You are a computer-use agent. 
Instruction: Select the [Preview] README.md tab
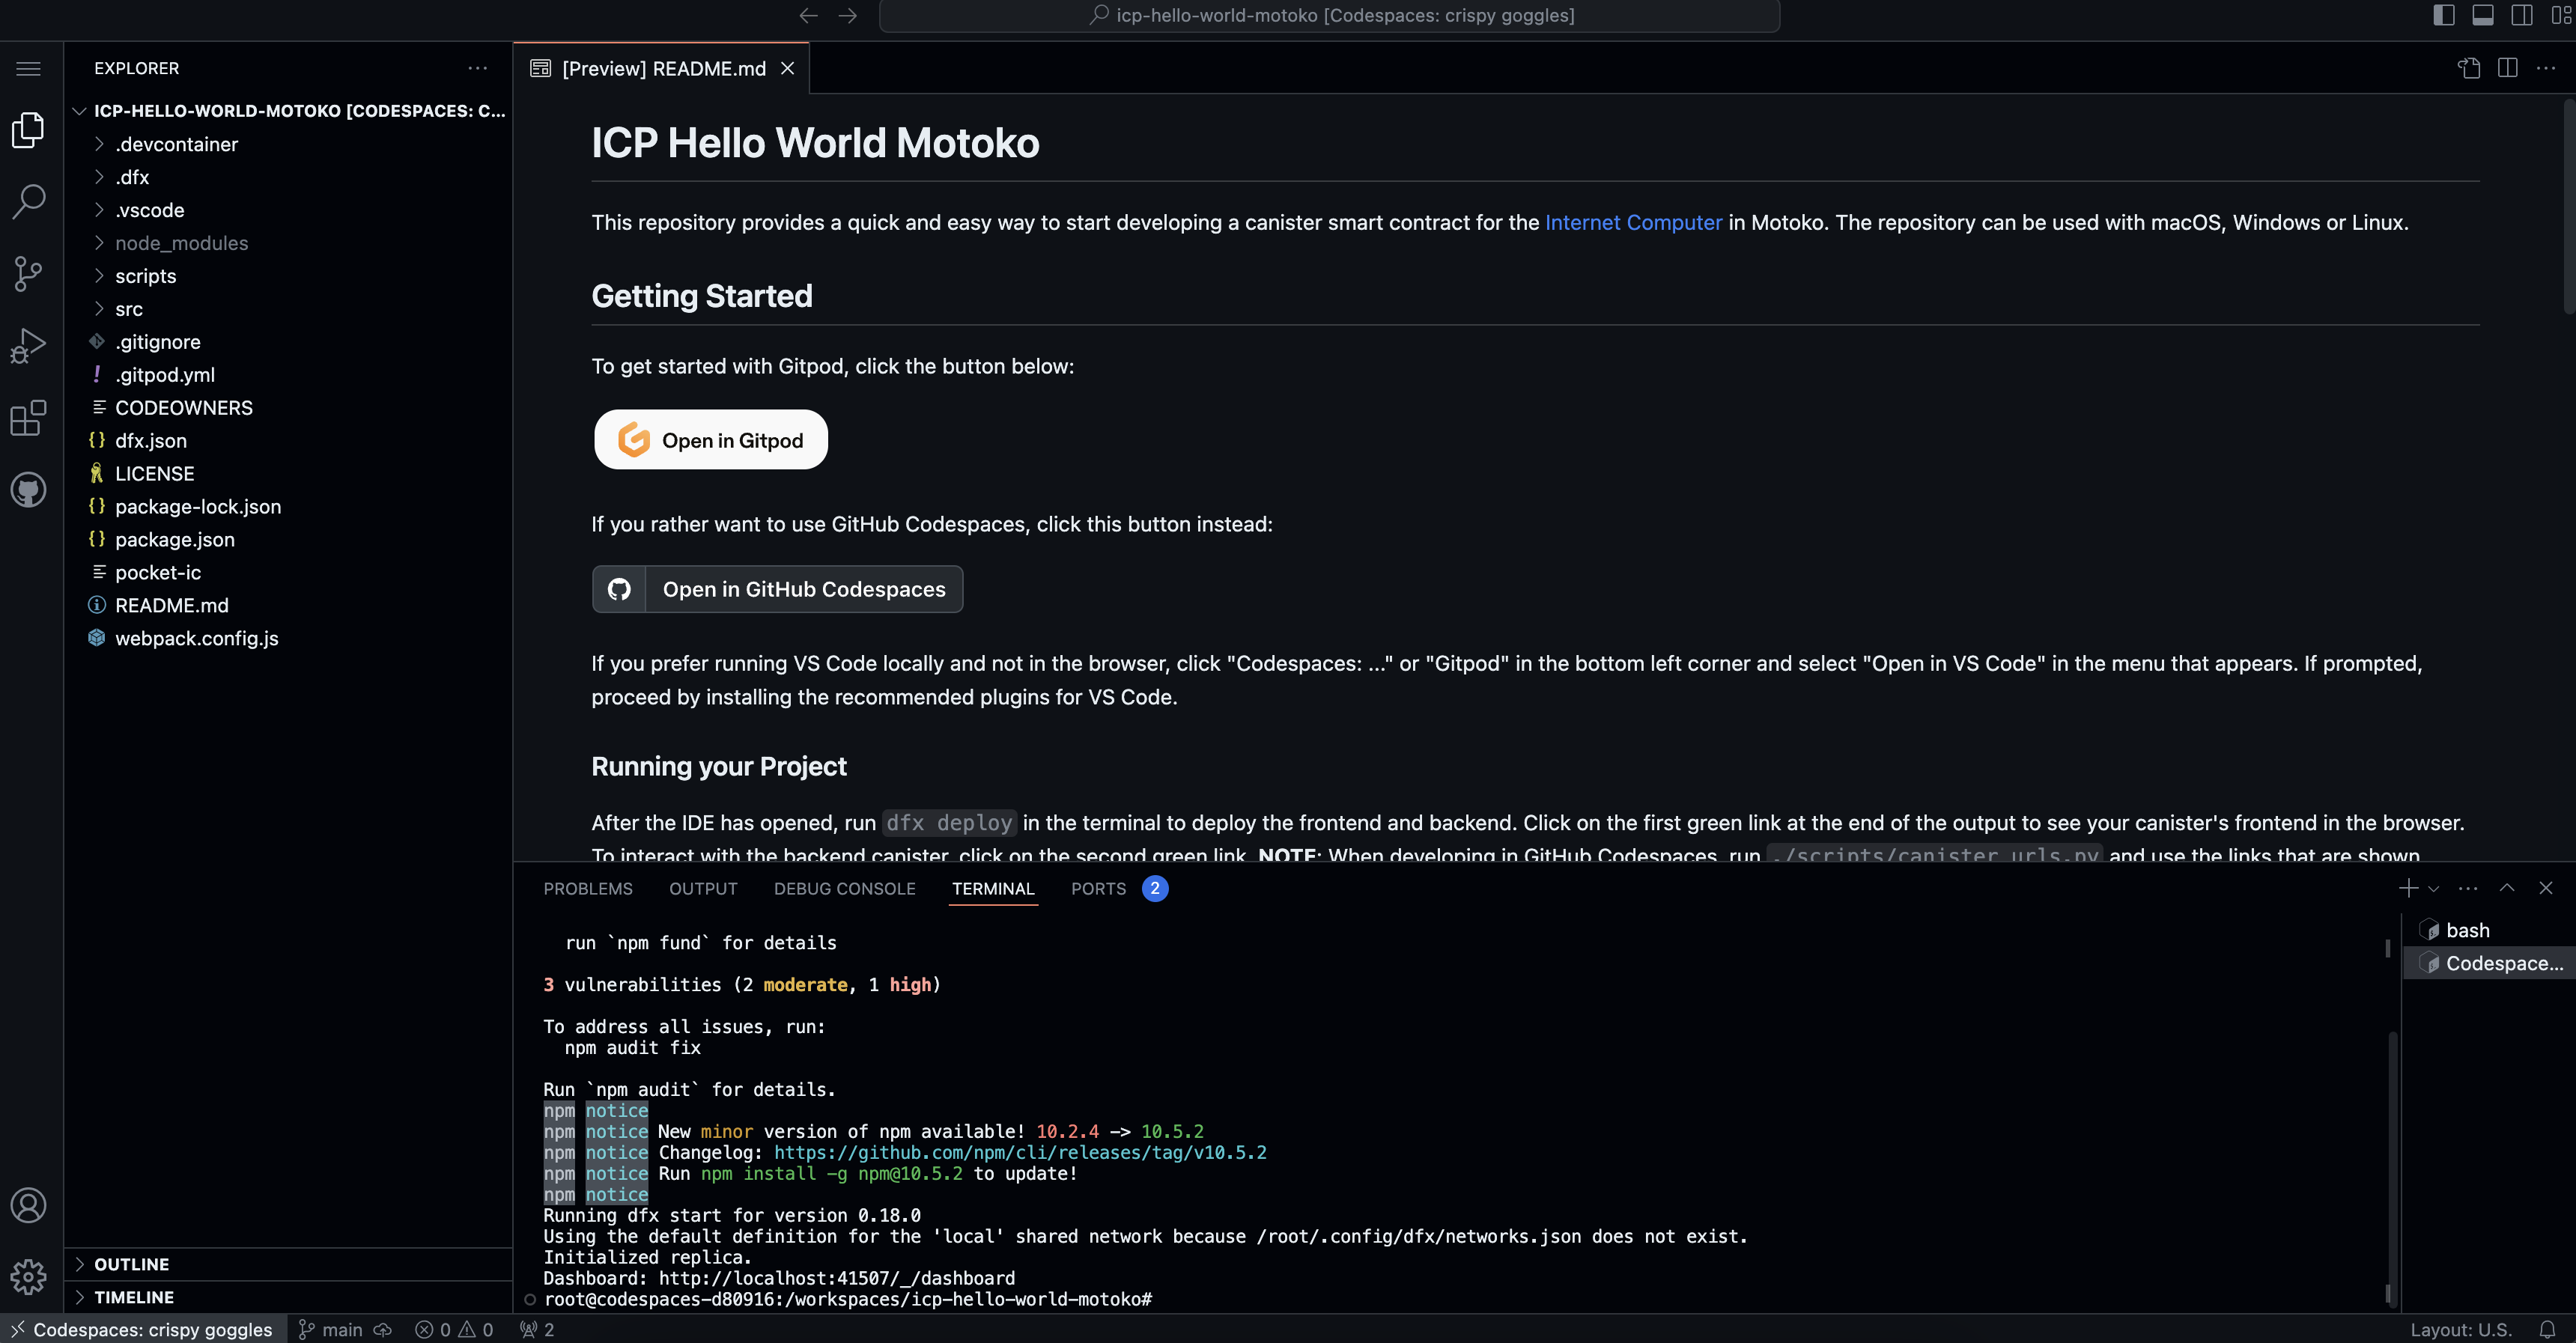(x=662, y=68)
